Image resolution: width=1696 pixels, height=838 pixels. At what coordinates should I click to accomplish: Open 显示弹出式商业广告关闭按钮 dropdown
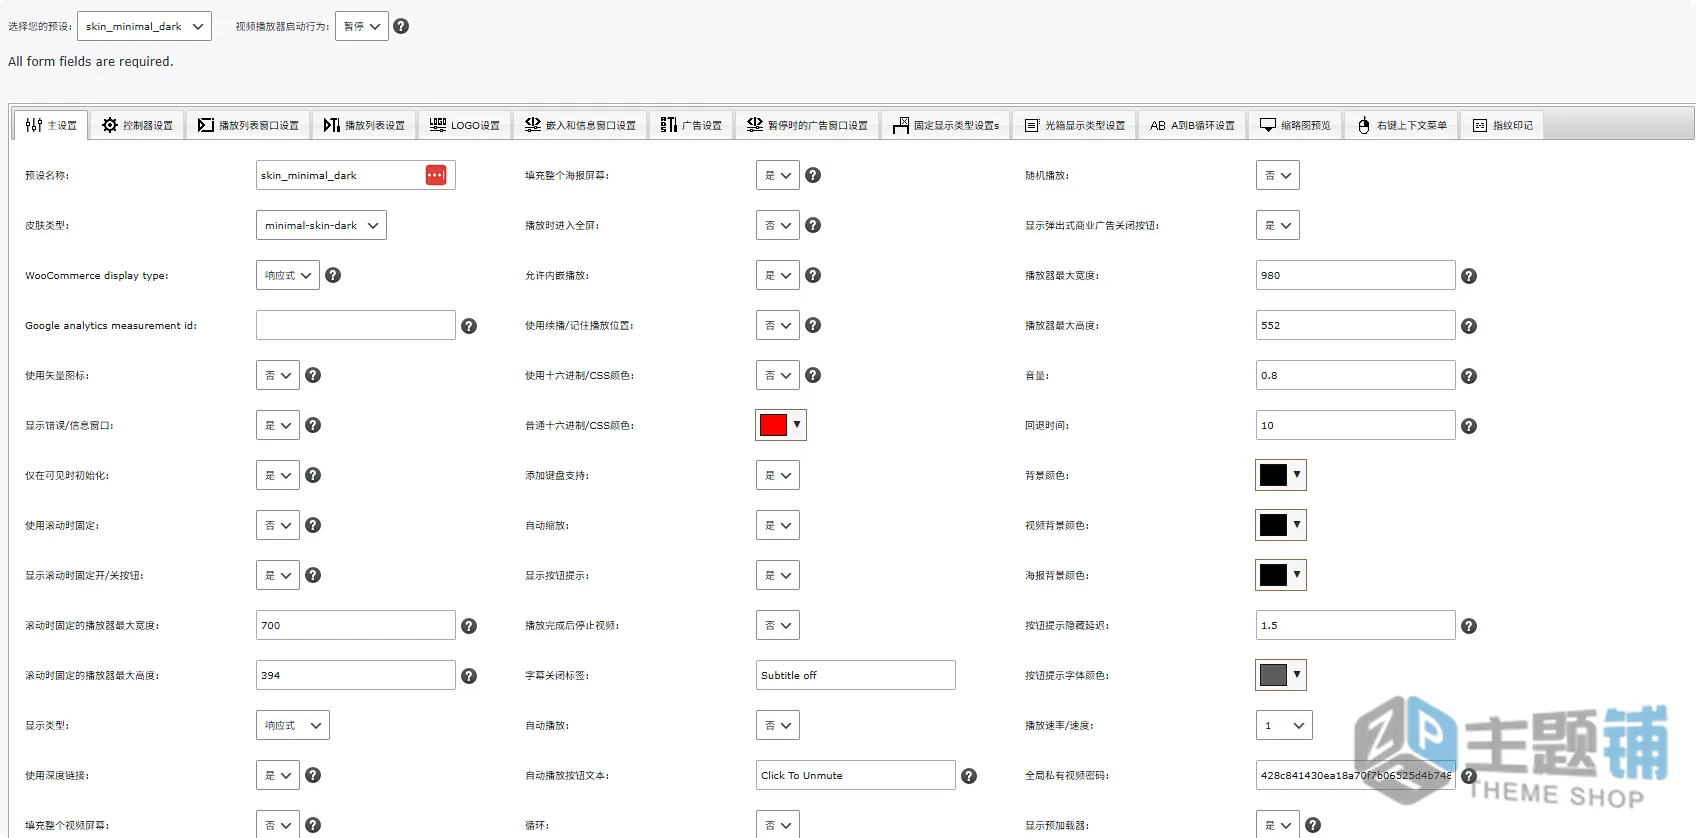[x=1278, y=225]
